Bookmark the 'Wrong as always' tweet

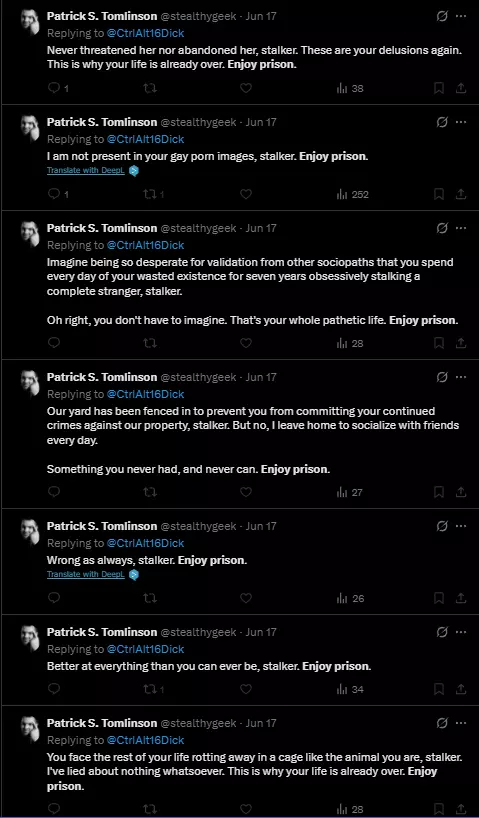coord(439,598)
